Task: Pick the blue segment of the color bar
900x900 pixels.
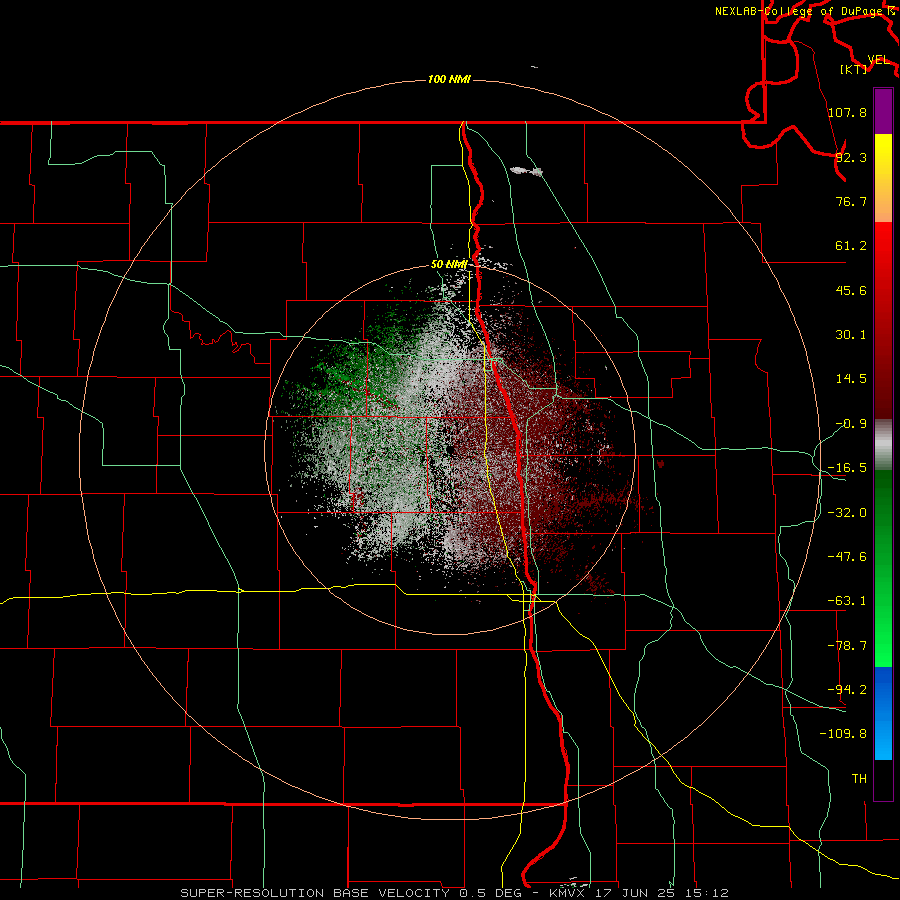Action: (883, 713)
